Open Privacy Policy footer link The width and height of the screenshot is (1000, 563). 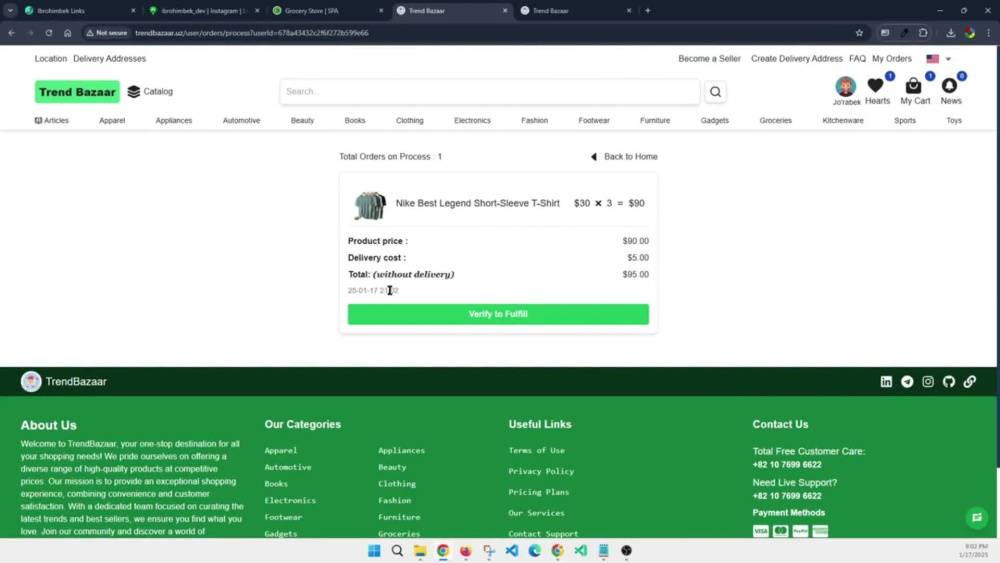click(541, 471)
